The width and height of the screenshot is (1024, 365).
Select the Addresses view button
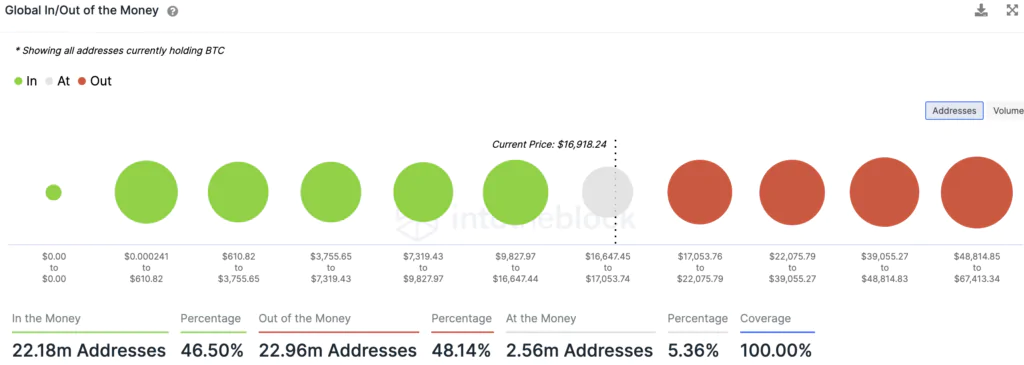coord(954,111)
